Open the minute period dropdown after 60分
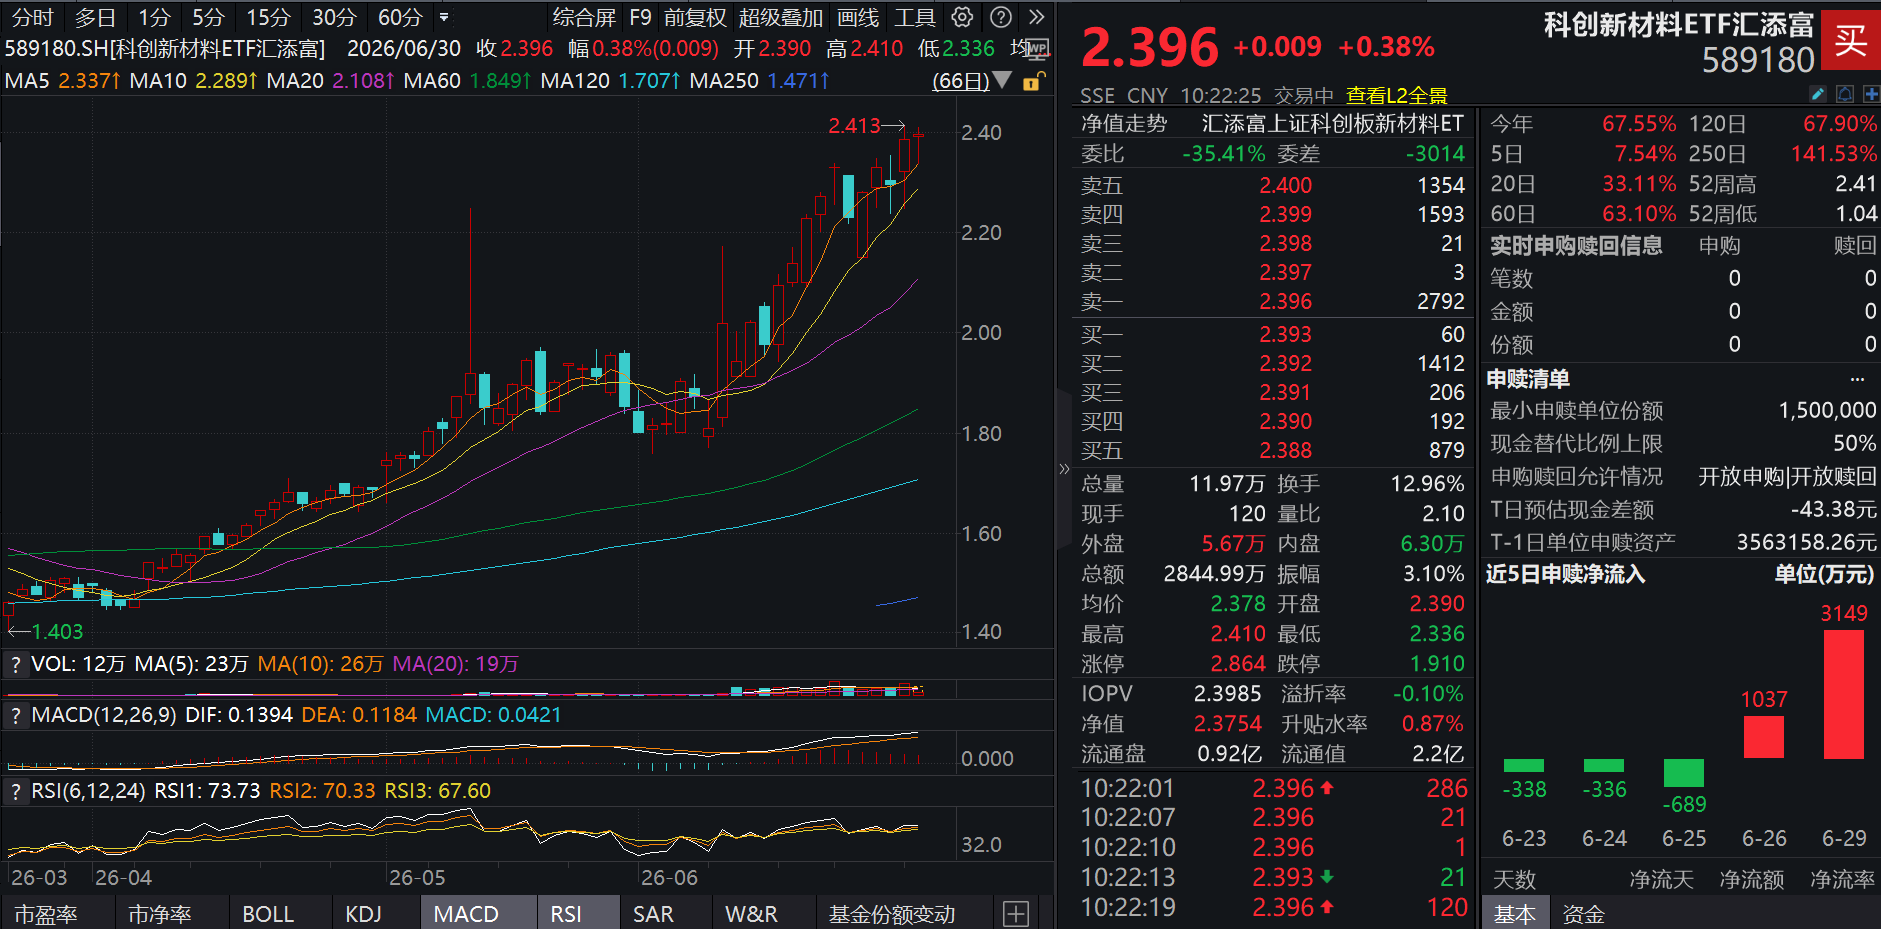 (444, 17)
